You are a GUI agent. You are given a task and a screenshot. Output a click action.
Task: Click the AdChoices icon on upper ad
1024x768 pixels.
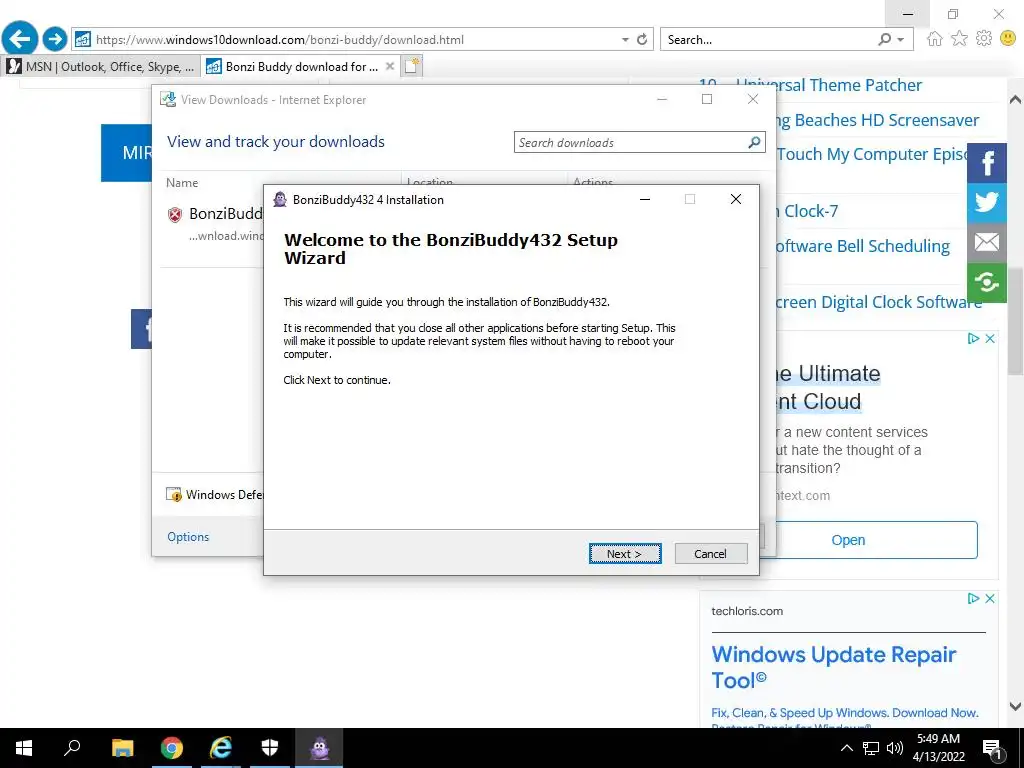974,338
